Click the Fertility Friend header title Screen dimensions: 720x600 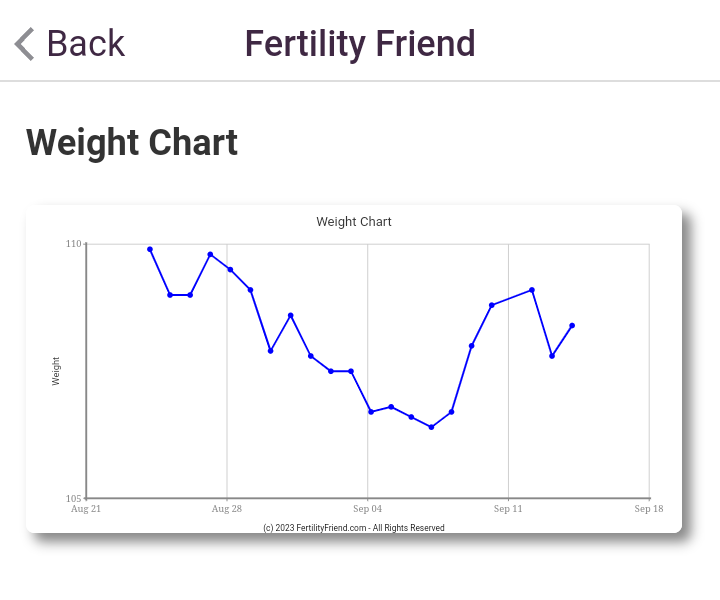pyautogui.click(x=360, y=44)
